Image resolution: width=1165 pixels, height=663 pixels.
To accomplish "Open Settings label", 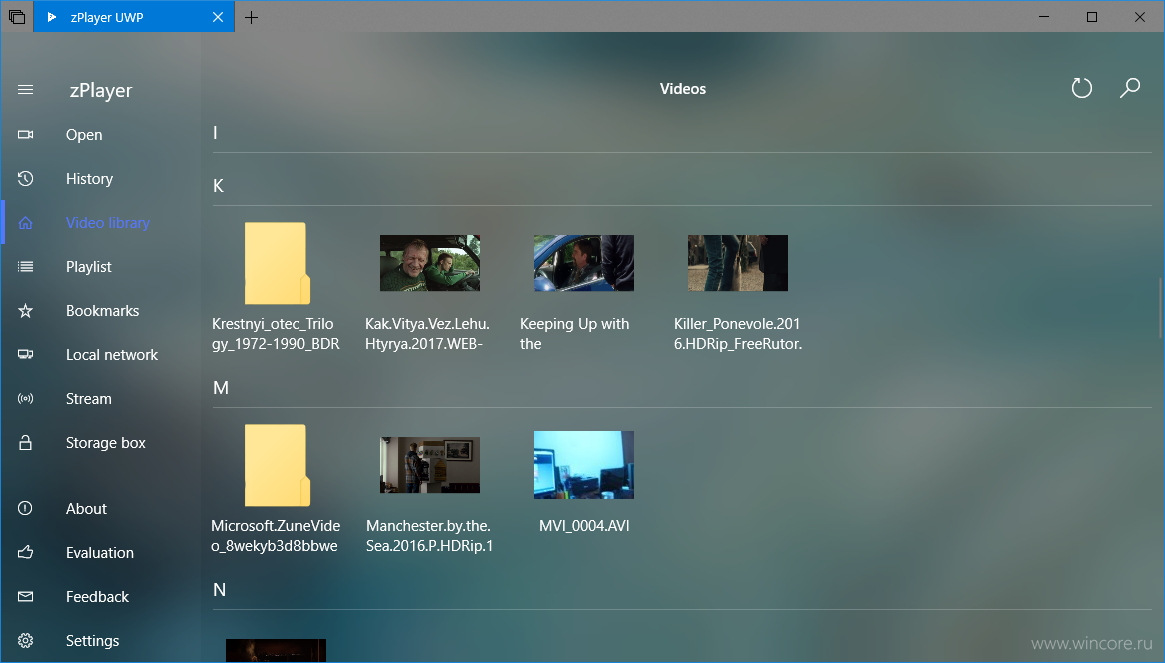I will coord(92,640).
